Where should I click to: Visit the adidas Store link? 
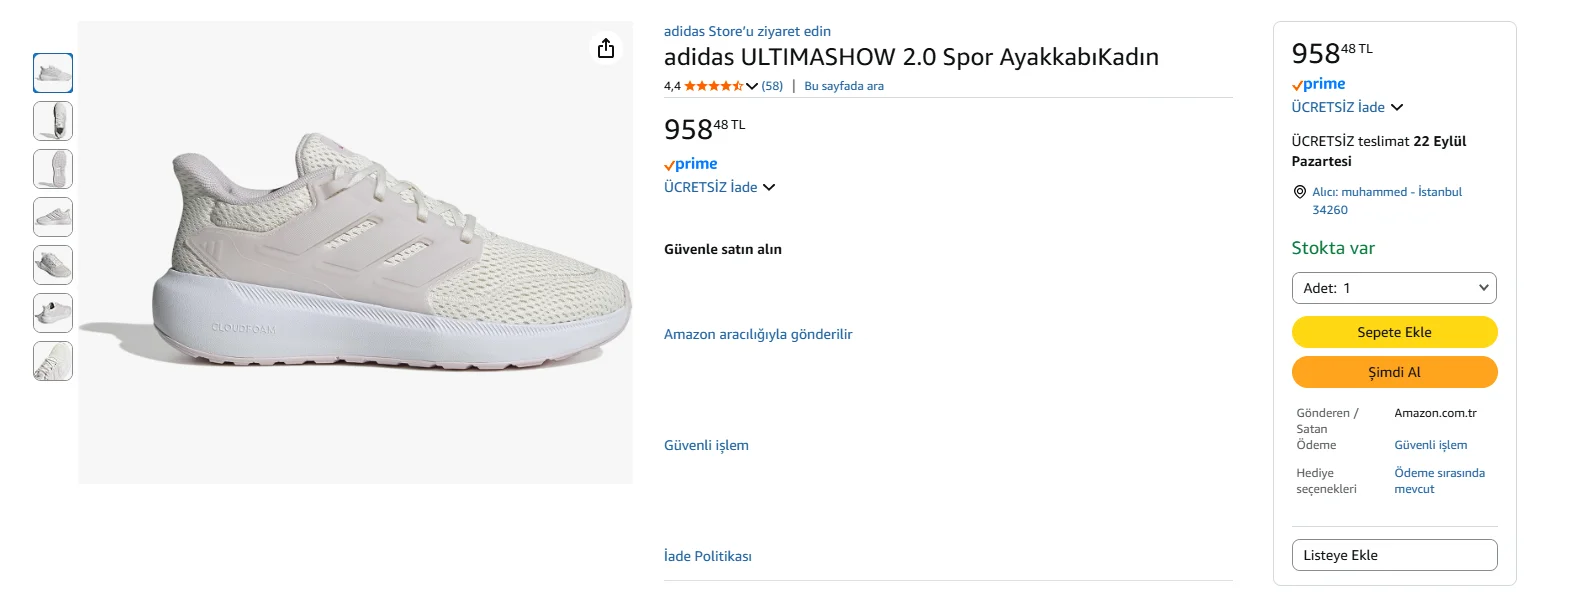747,31
